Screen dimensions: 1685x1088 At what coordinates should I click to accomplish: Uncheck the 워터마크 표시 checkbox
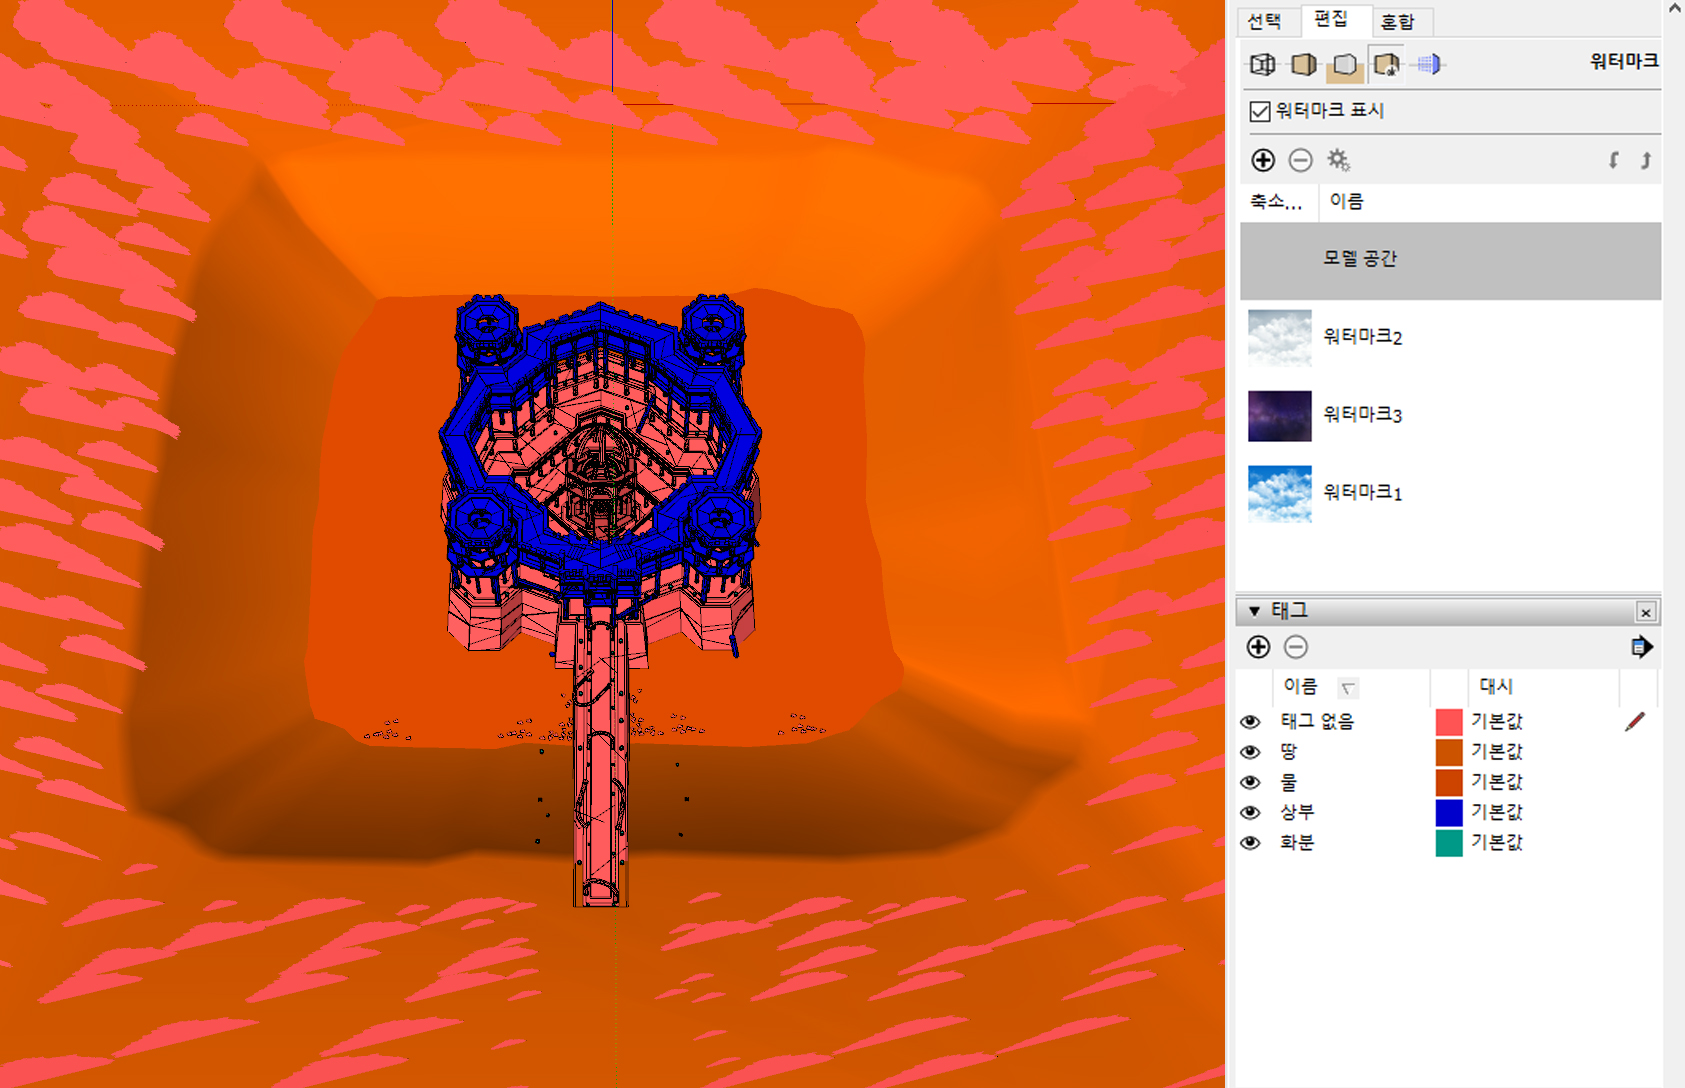coord(1260,111)
